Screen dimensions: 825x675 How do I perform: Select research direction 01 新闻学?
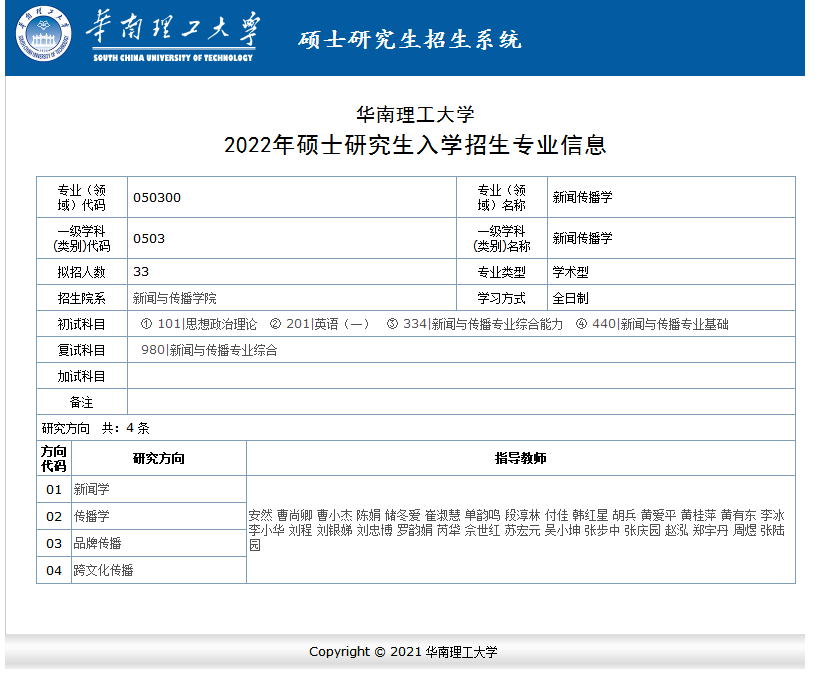91,489
